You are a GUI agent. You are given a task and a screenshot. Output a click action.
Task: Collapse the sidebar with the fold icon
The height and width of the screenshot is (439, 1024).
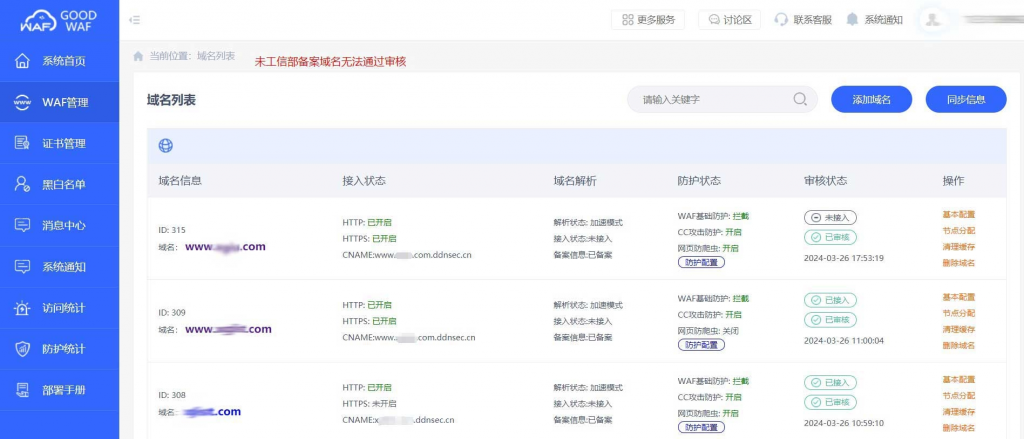[x=135, y=20]
